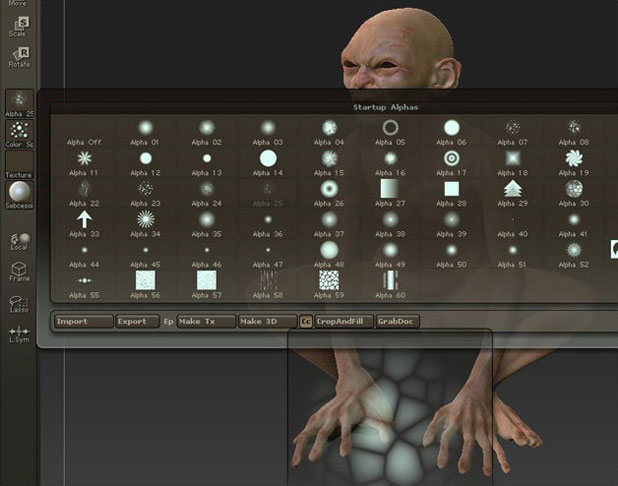Viewport: 618px width, 486px height.
Task: Click the CropAndFill button
Action: tap(344, 322)
